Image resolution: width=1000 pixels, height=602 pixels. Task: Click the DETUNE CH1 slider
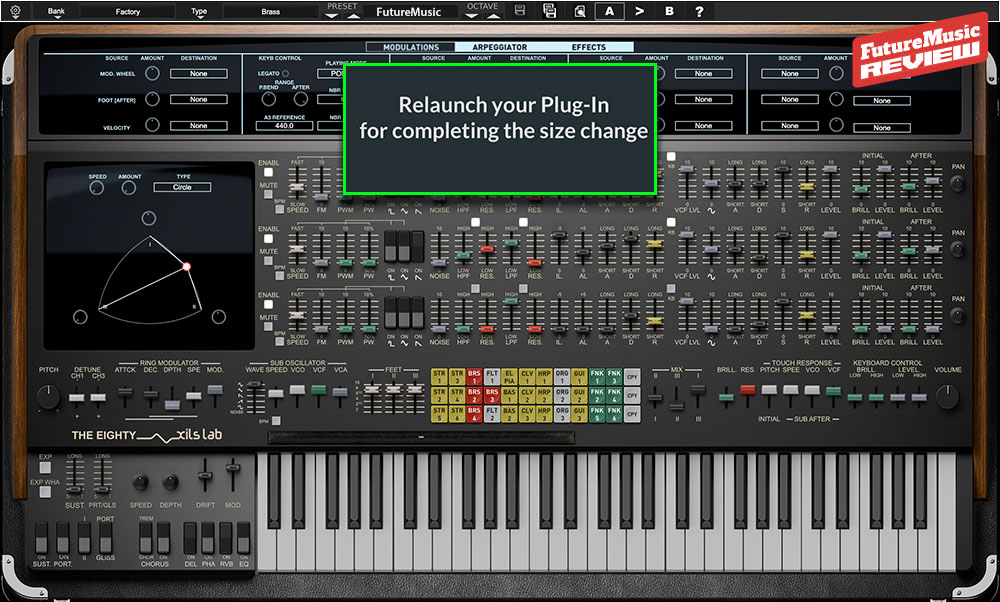coord(77,398)
